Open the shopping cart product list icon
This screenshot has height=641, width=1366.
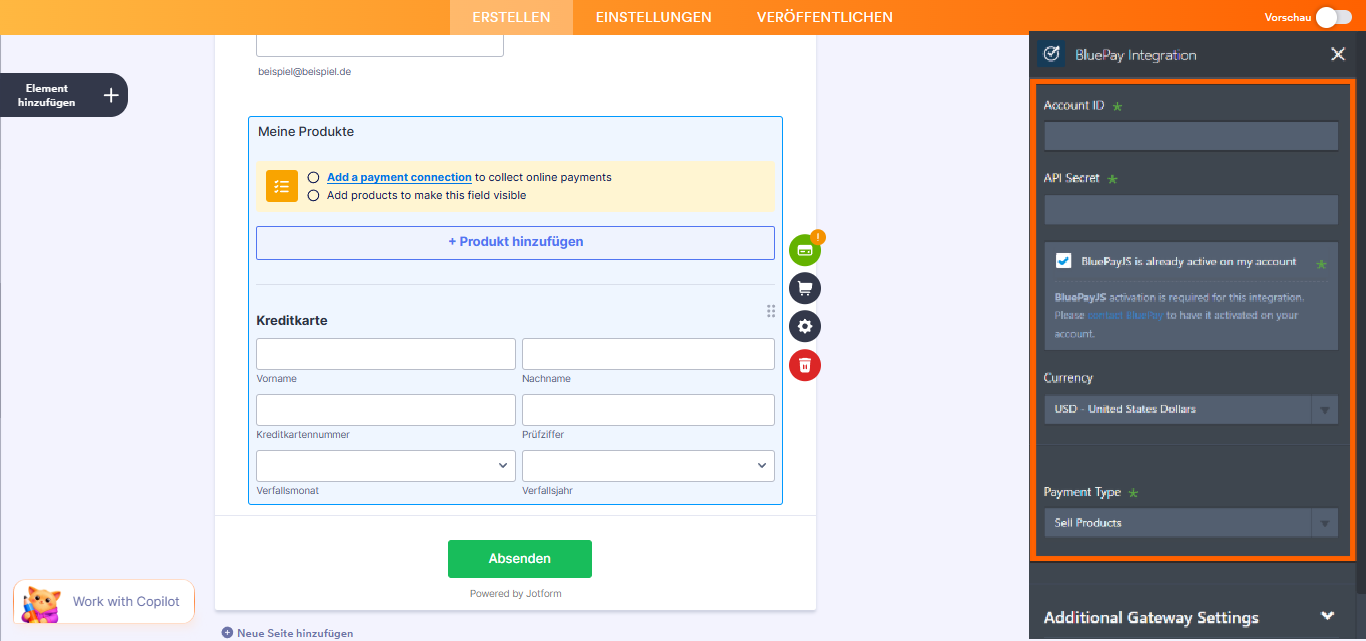coord(804,289)
